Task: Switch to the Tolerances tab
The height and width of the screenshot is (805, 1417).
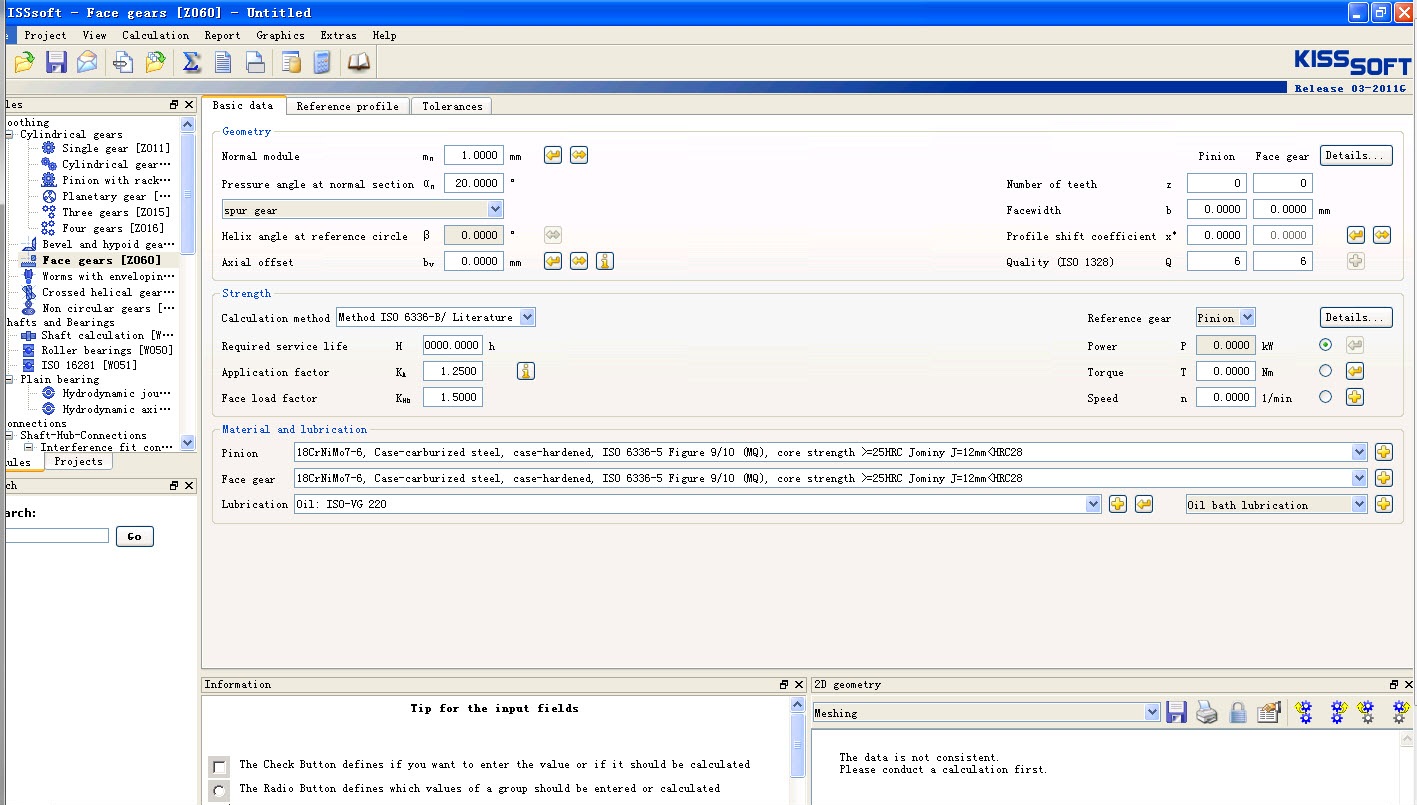Action: click(x=452, y=106)
